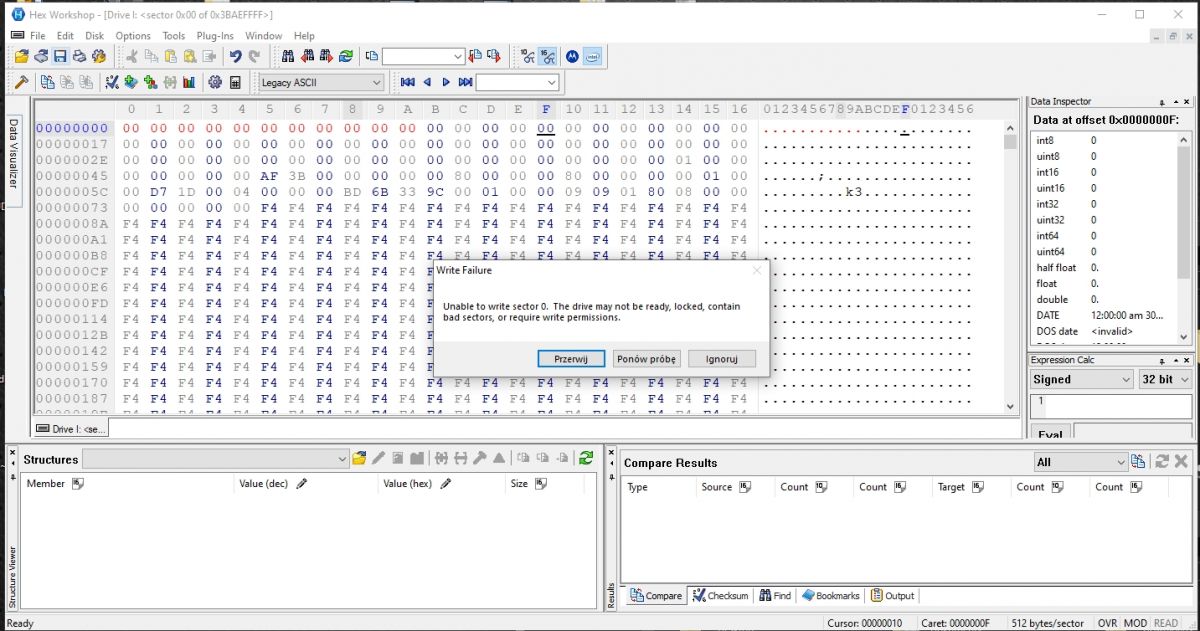Screen dimensions: 1200x631
Task: Switch to the Bookmarks tab
Action: [x=831, y=595]
